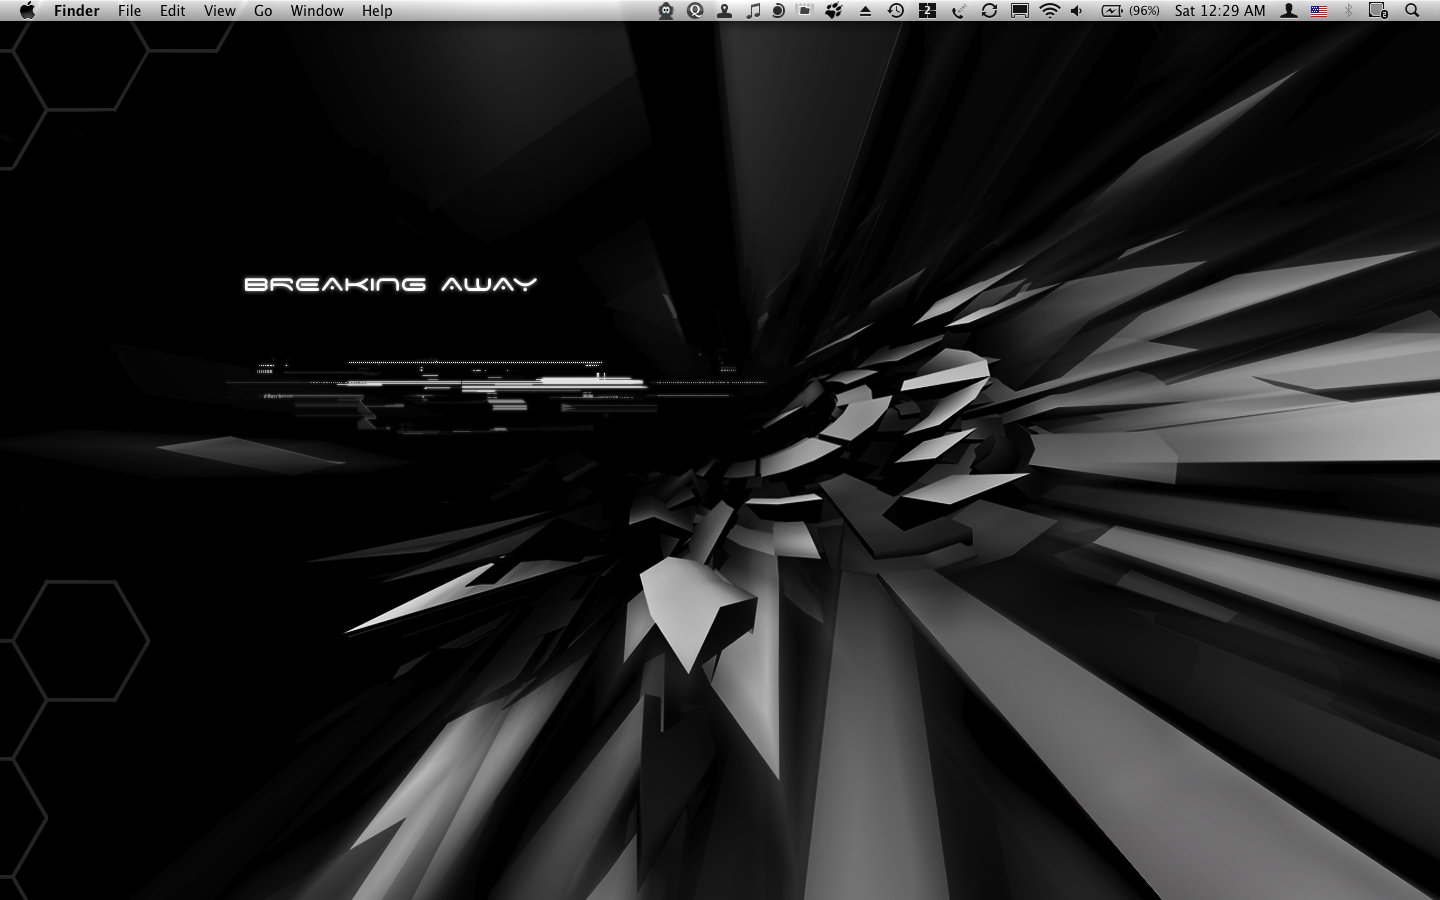The image size is (1440, 900).
Task: Open the Edit menu
Action: 173,11
